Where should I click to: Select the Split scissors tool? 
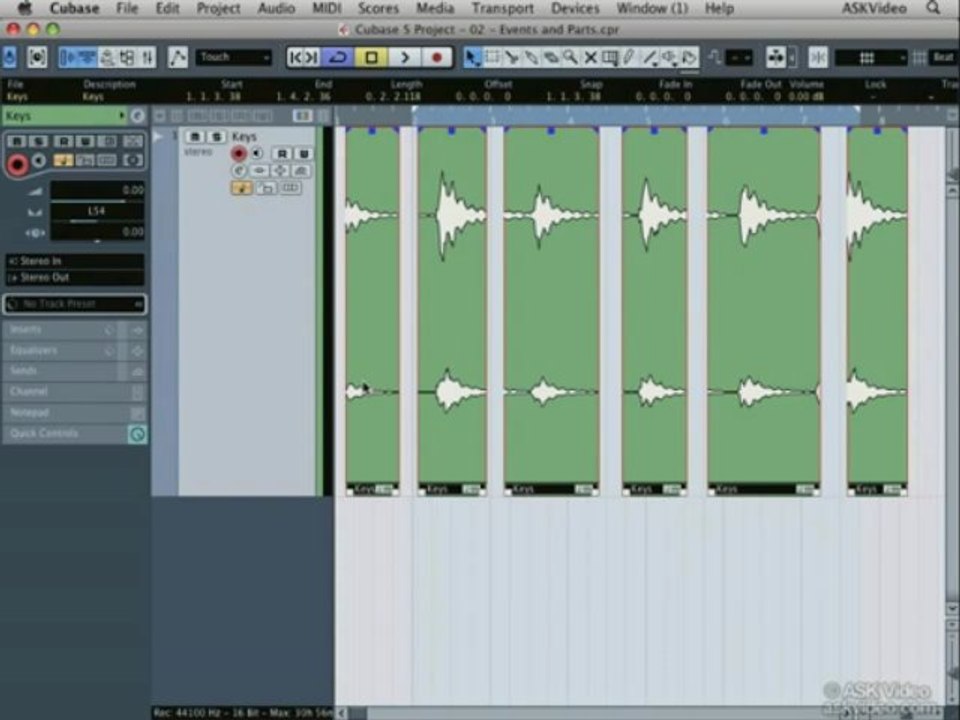click(x=511, y=58)
